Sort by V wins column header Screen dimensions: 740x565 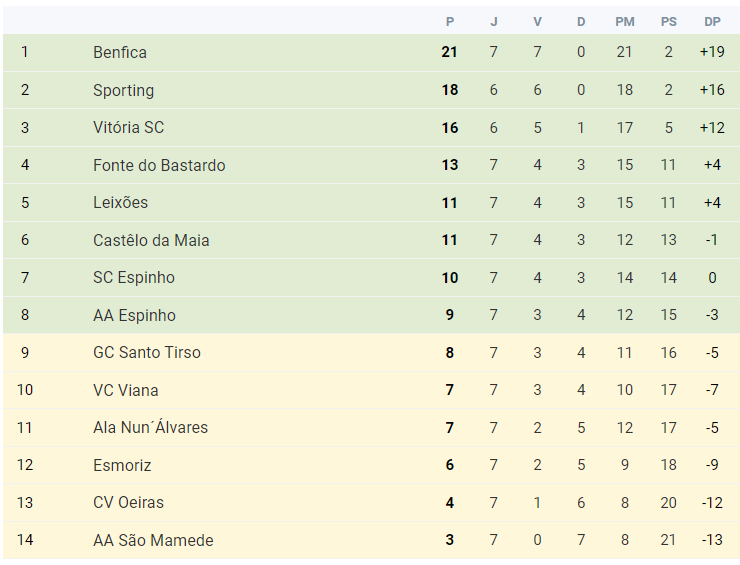pyautogui.click(x=537, y=22)
